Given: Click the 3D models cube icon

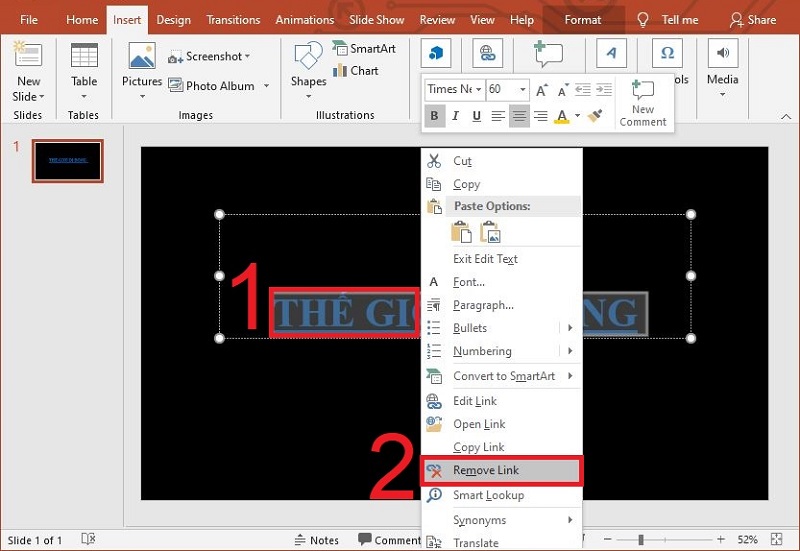Looking at the screenshot, I should tap(436, 53).
